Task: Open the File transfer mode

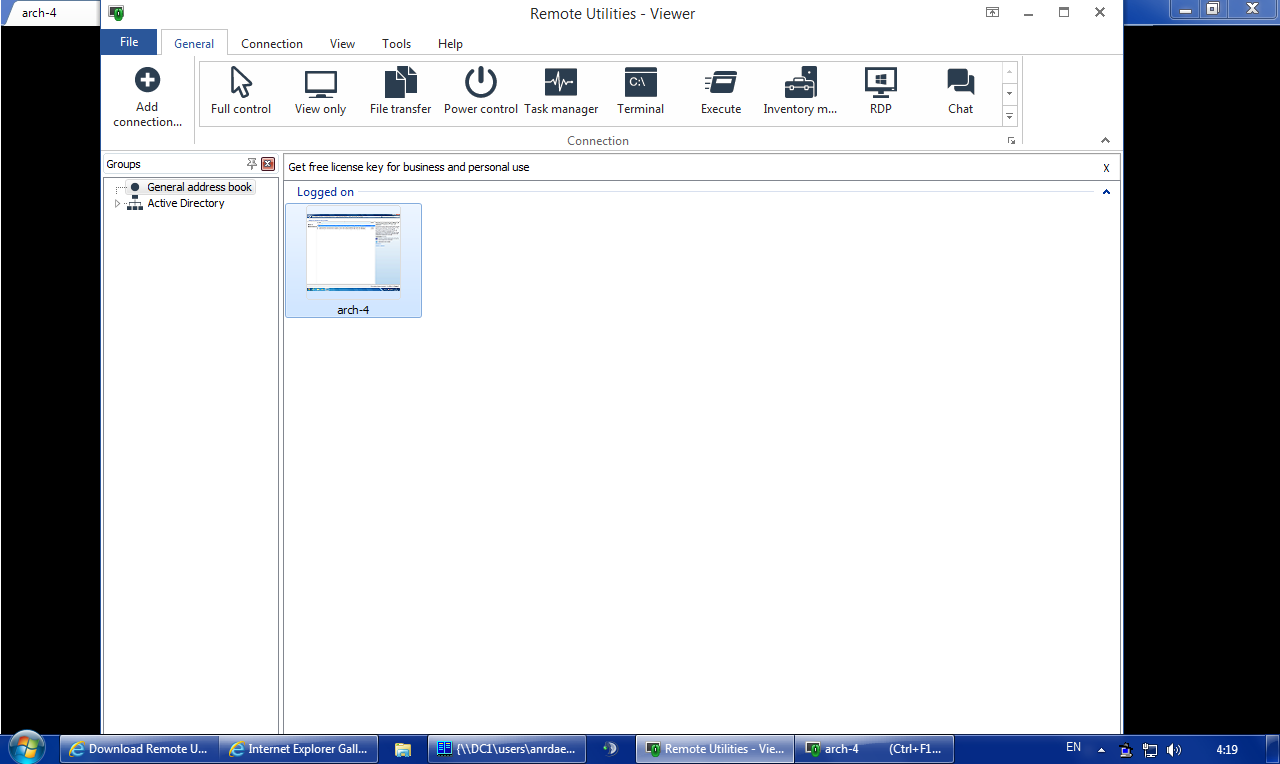Action: 400,92
